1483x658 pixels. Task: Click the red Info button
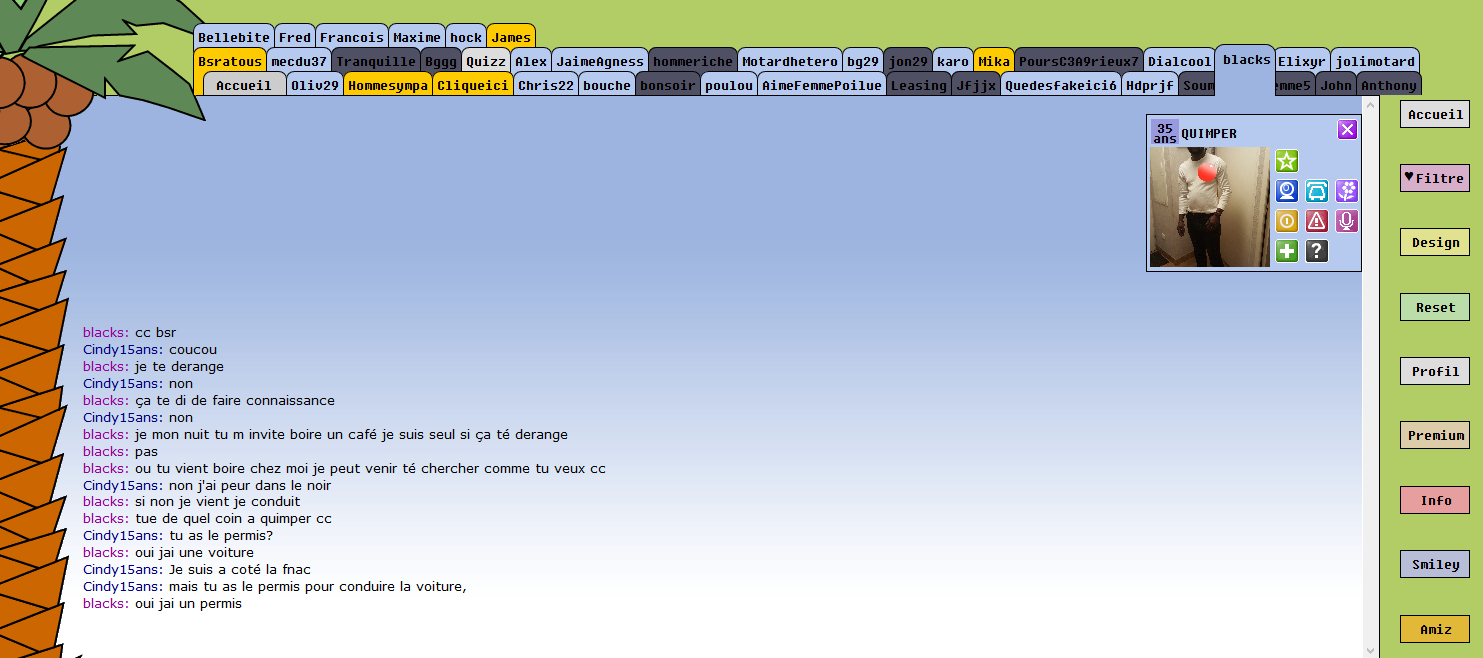pyautogui.click(x=1435, y=500)
